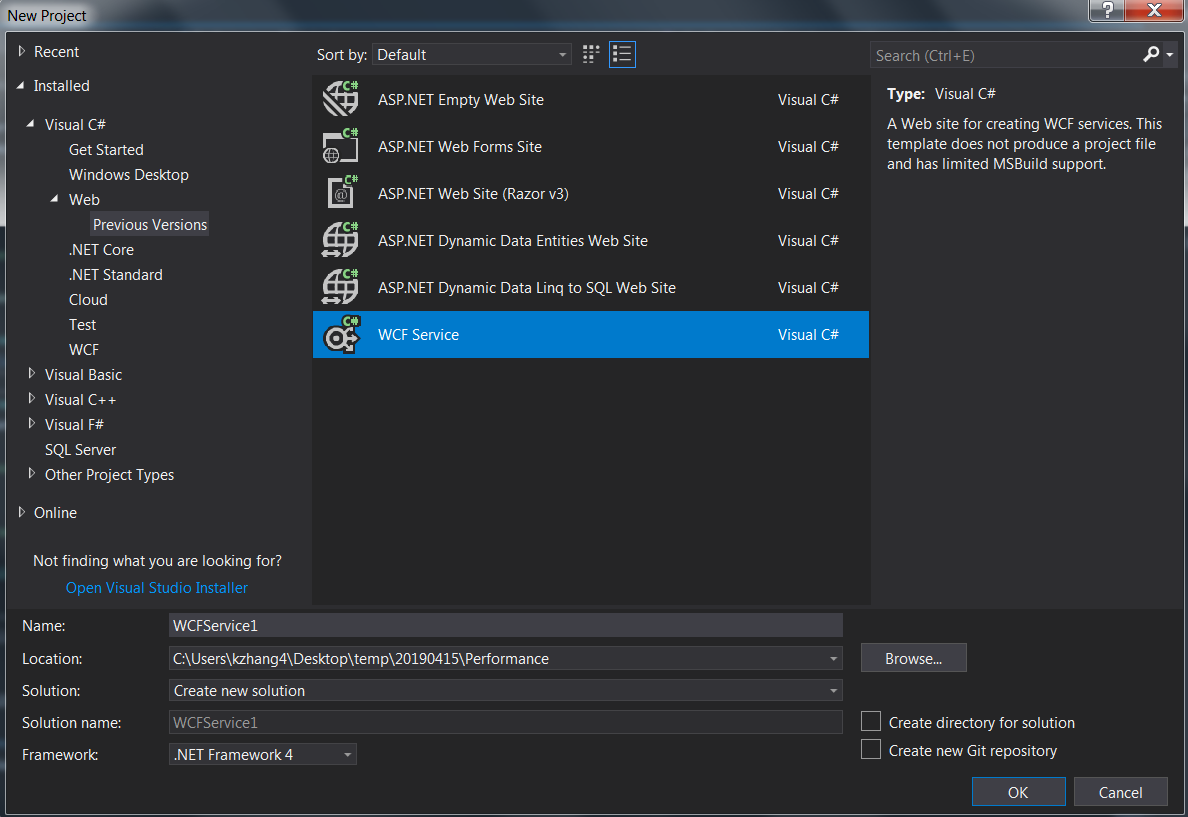Select Previous Versions under Web
This screenshot has width=1188, height=817.
[x=150, y=225]
